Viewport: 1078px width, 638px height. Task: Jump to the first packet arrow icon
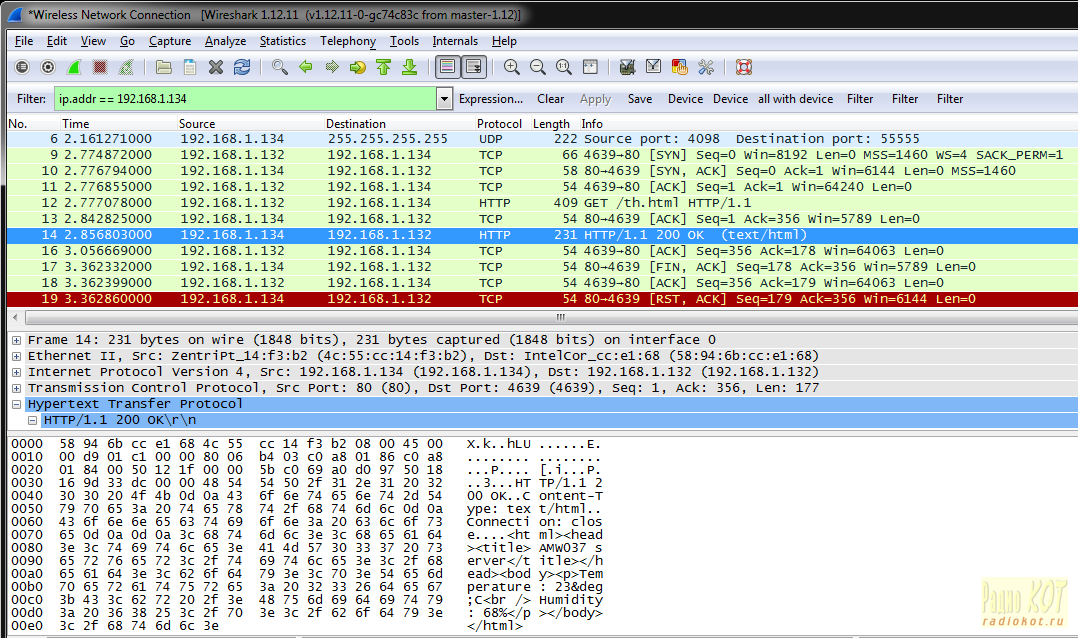pyautogui.click(x=383, y=67)
